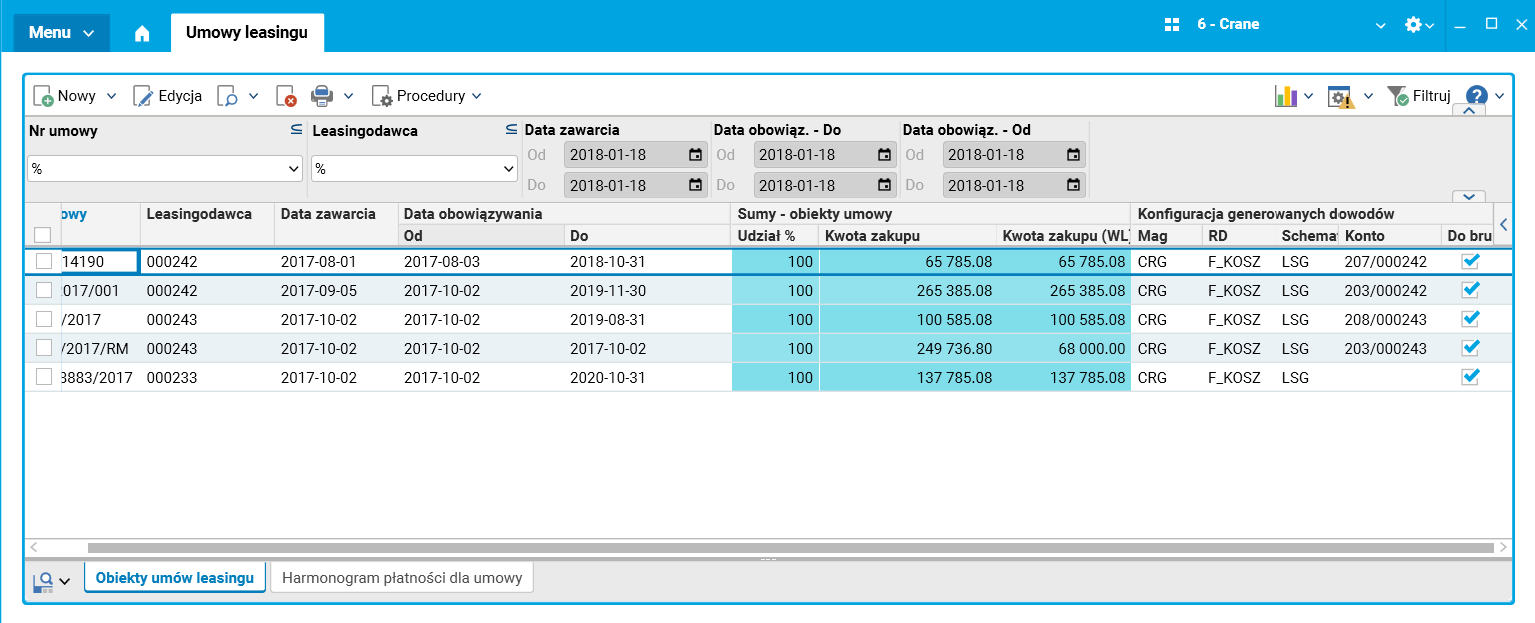Open the help dropdown arrow
This screenshot has width=1535, height=623.
click(x=1499, y=96)
